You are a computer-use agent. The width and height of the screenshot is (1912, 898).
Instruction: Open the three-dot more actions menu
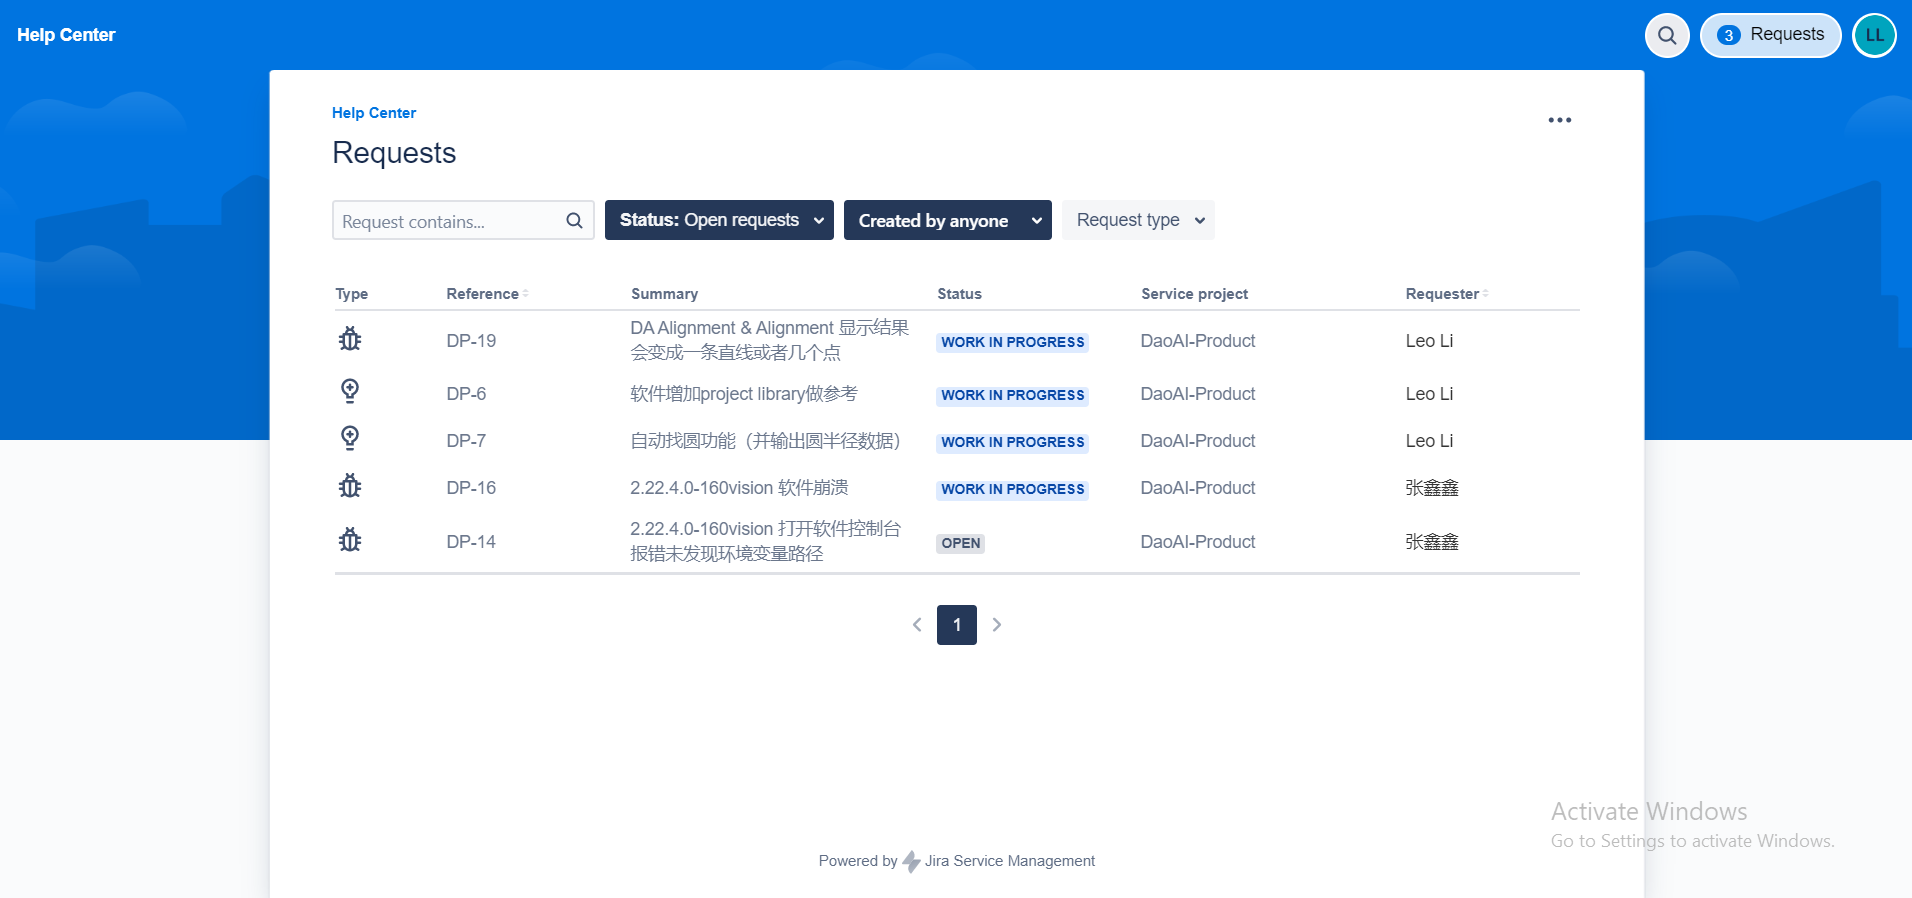pos(1559,120)
